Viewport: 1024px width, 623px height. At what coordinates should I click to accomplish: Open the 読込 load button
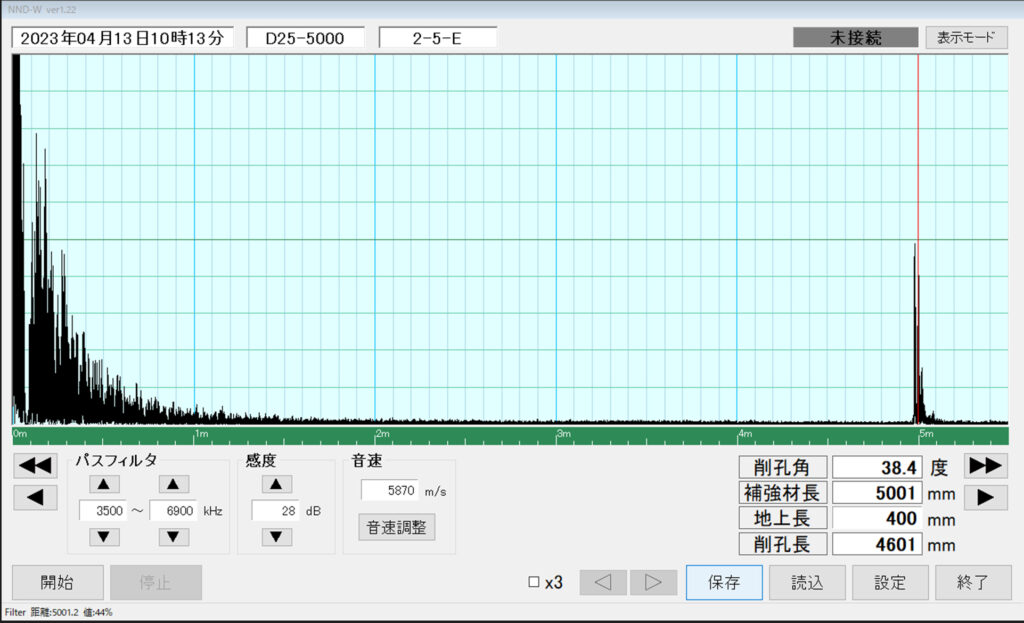(x=807, y=583)
